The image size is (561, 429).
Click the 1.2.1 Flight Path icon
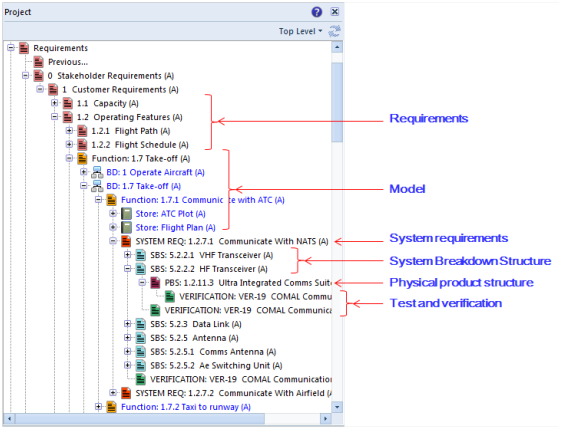[x=82, y=131]
